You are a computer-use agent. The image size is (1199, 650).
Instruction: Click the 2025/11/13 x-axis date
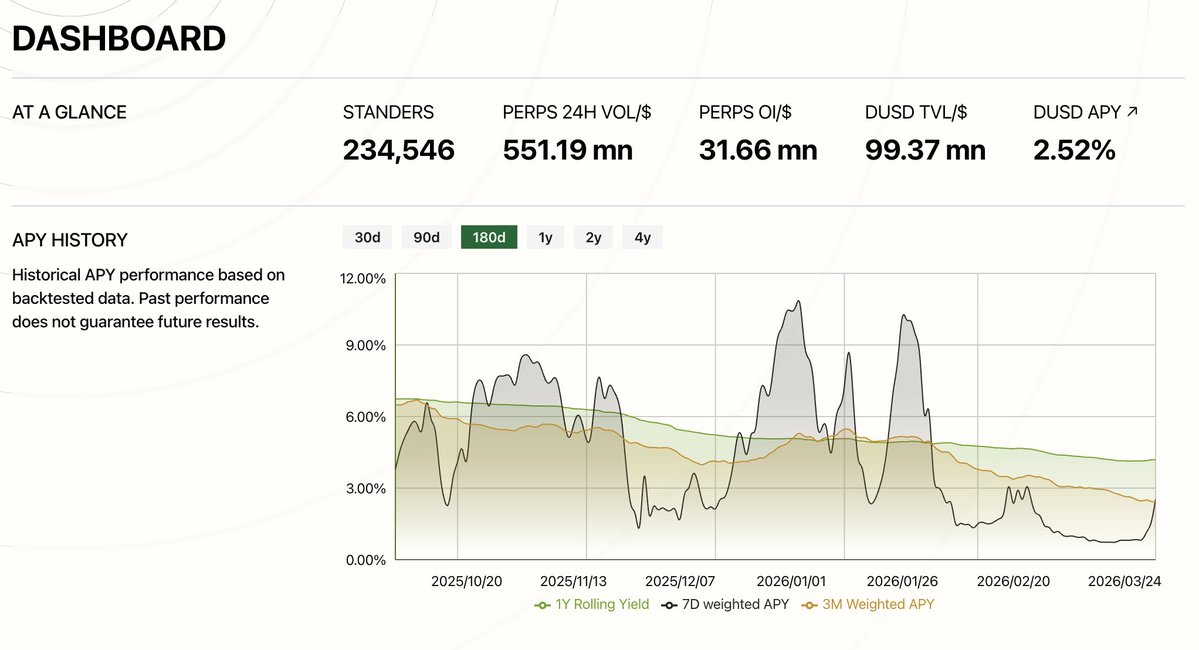click(x=573, y=581)
